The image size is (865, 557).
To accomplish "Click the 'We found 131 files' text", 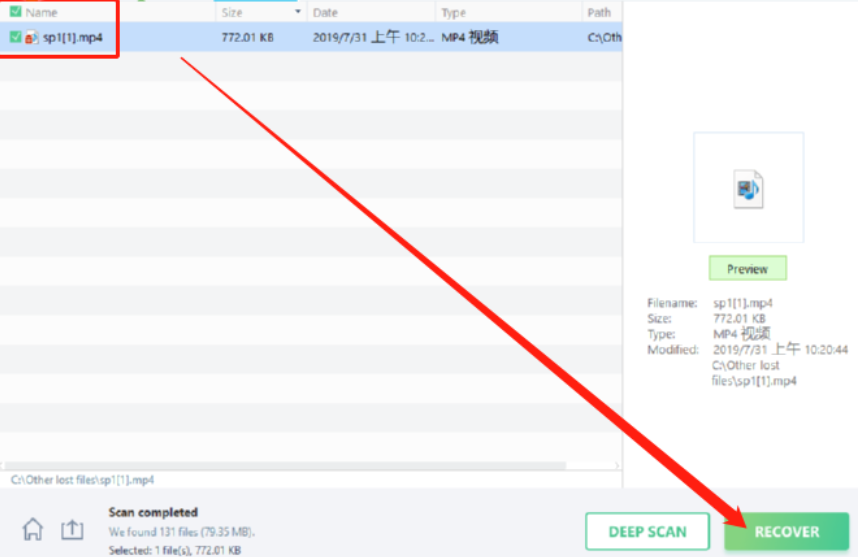I will (181, 532).
